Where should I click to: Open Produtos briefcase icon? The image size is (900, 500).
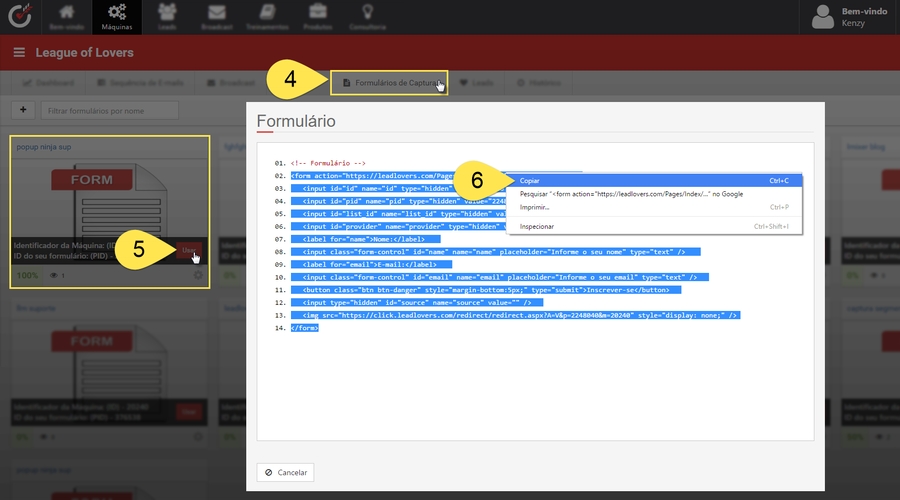click(319, 16)
